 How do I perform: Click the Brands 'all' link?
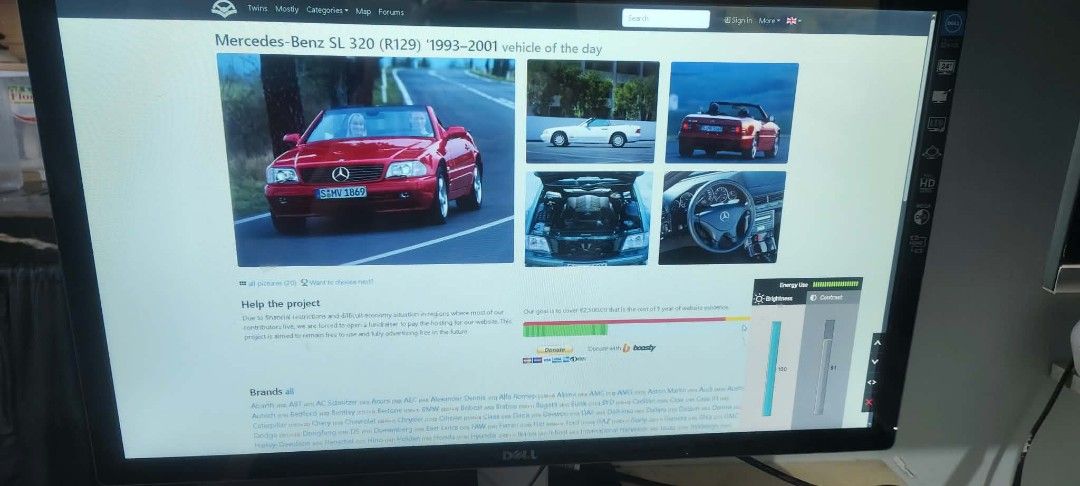289,392
